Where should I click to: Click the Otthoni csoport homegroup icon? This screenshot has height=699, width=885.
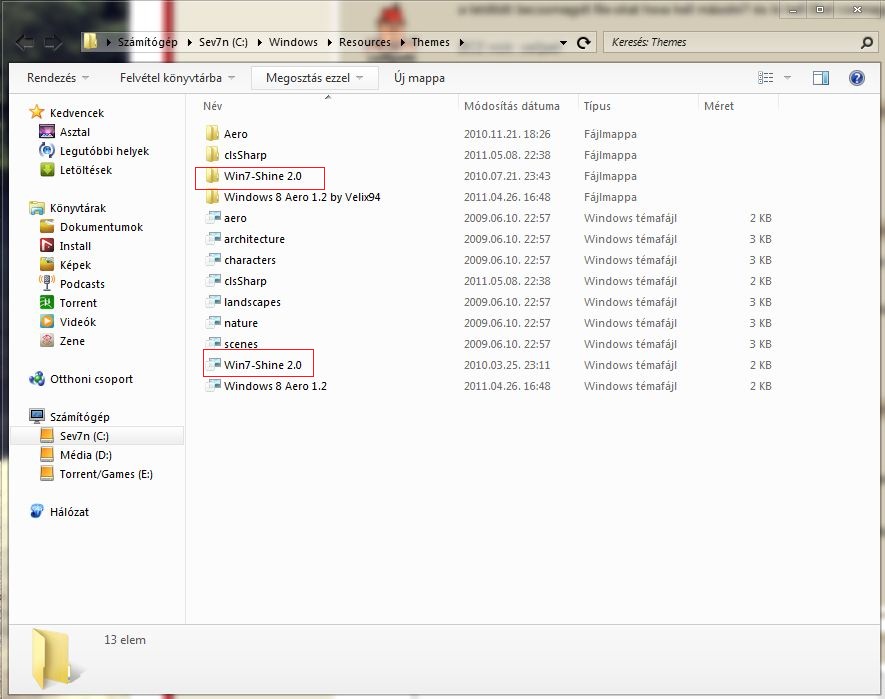[37, 379]
